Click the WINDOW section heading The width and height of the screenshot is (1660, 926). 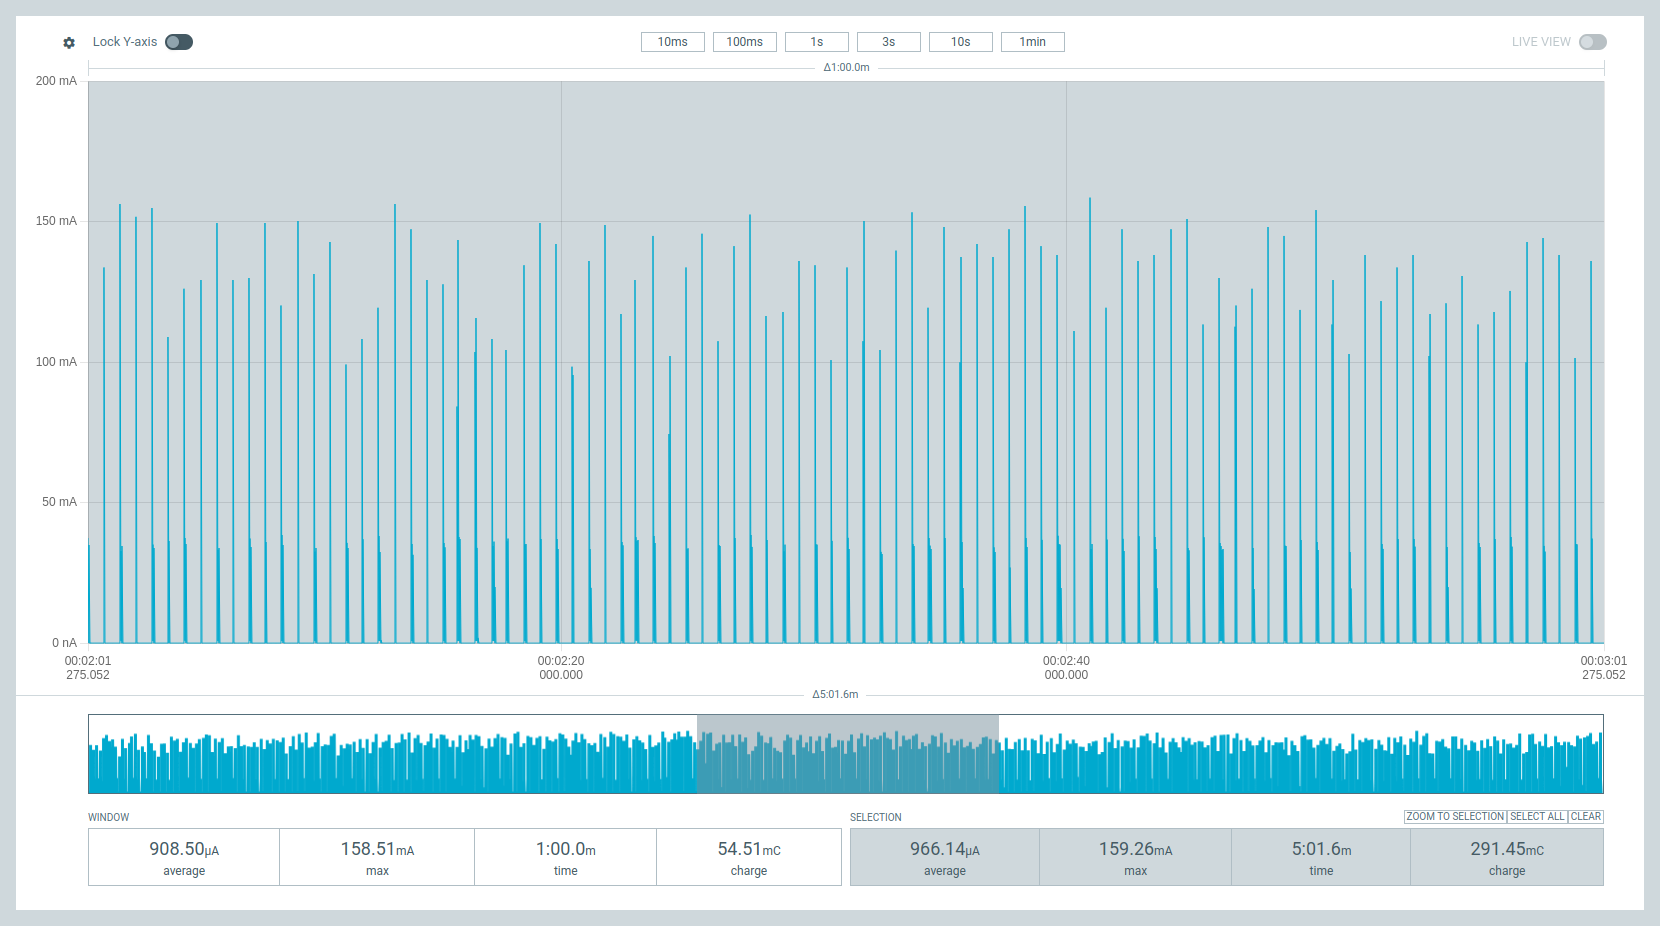(108, 817)
